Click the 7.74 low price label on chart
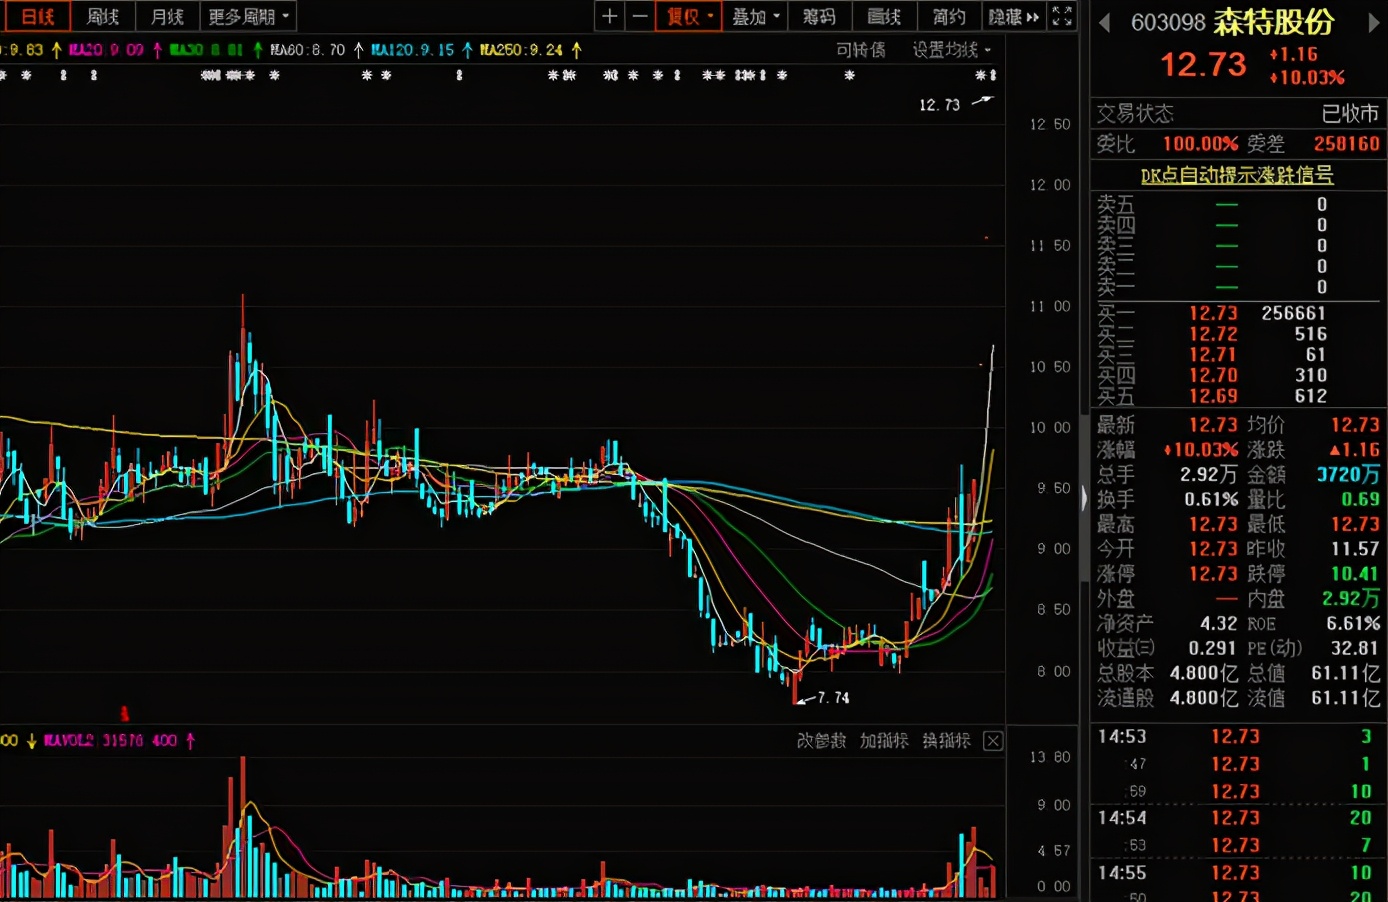 [833, 698]
